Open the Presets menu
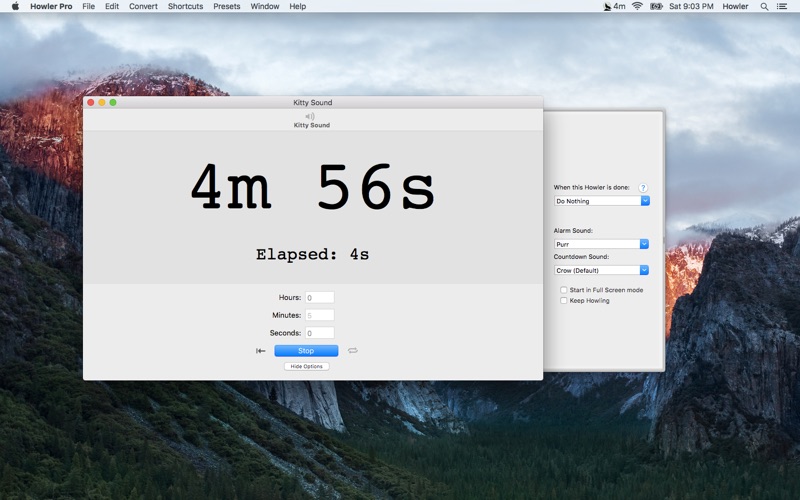 coord(227,6)
